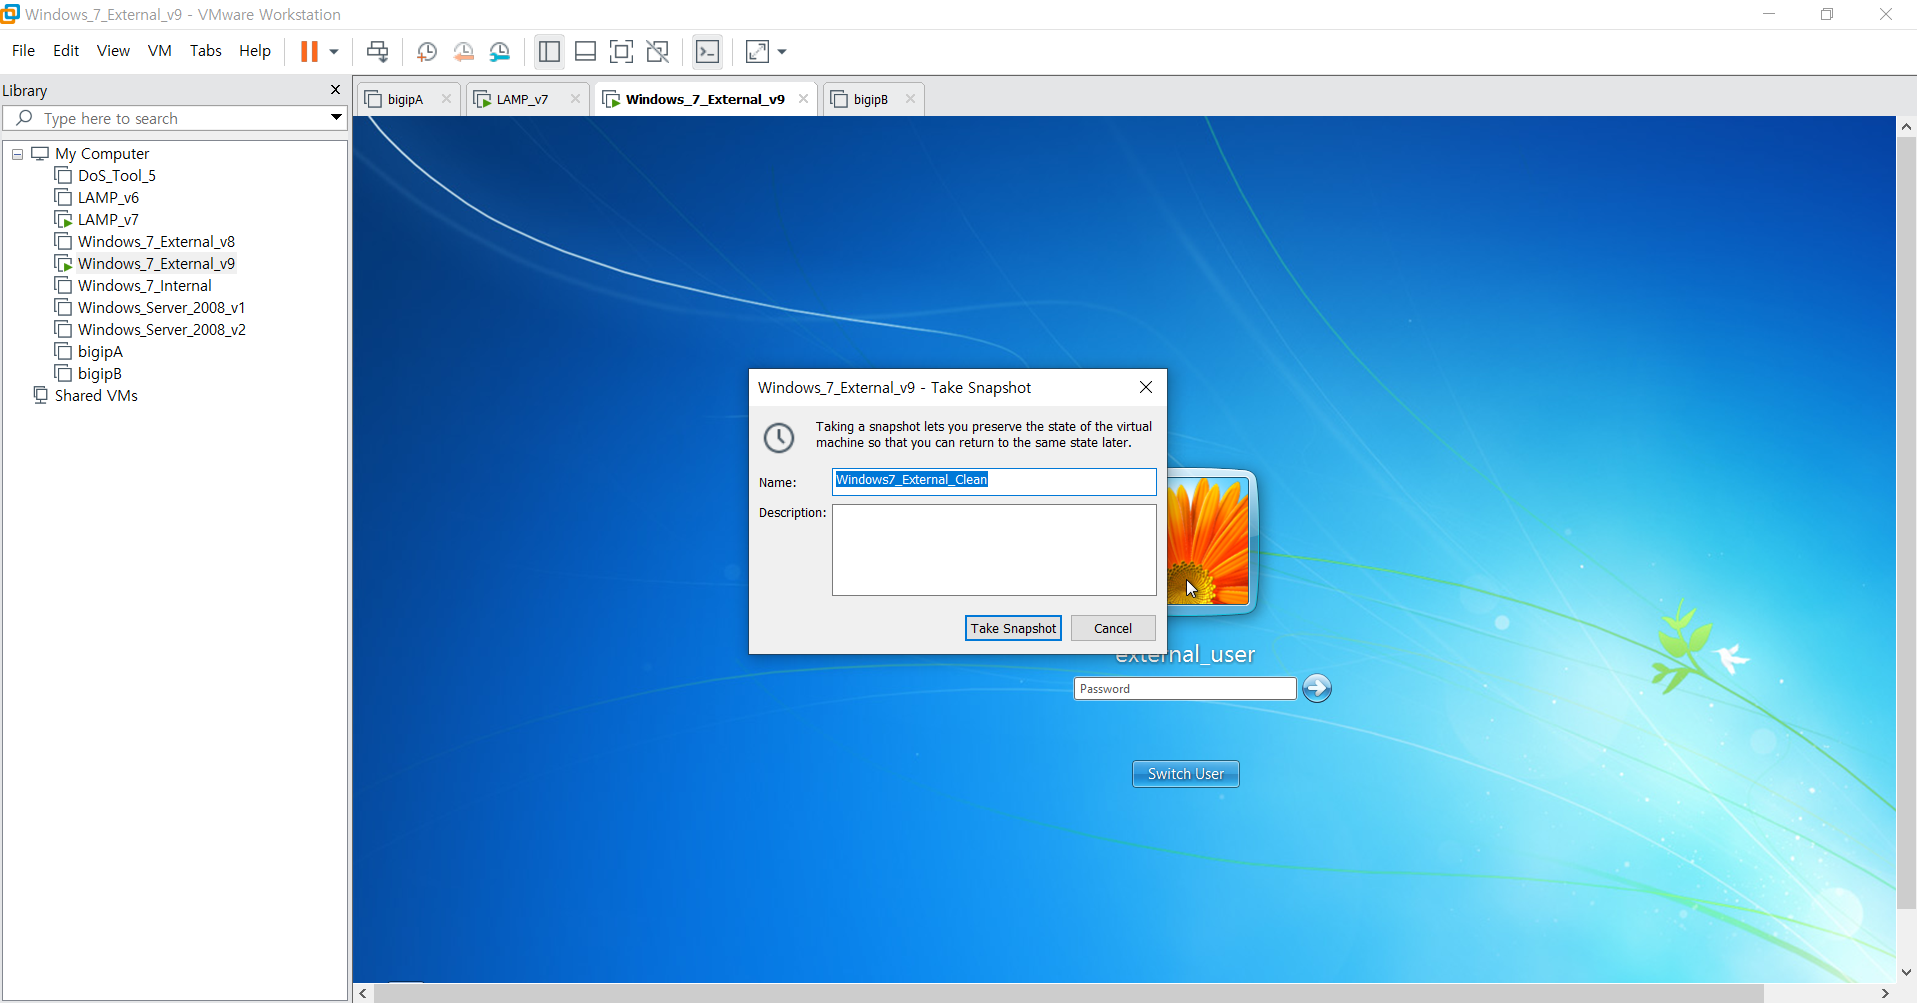Cancel the Take Snapshot dialog
The width and height of the screenshot is (1917, 1003).
pos(1113,628)
